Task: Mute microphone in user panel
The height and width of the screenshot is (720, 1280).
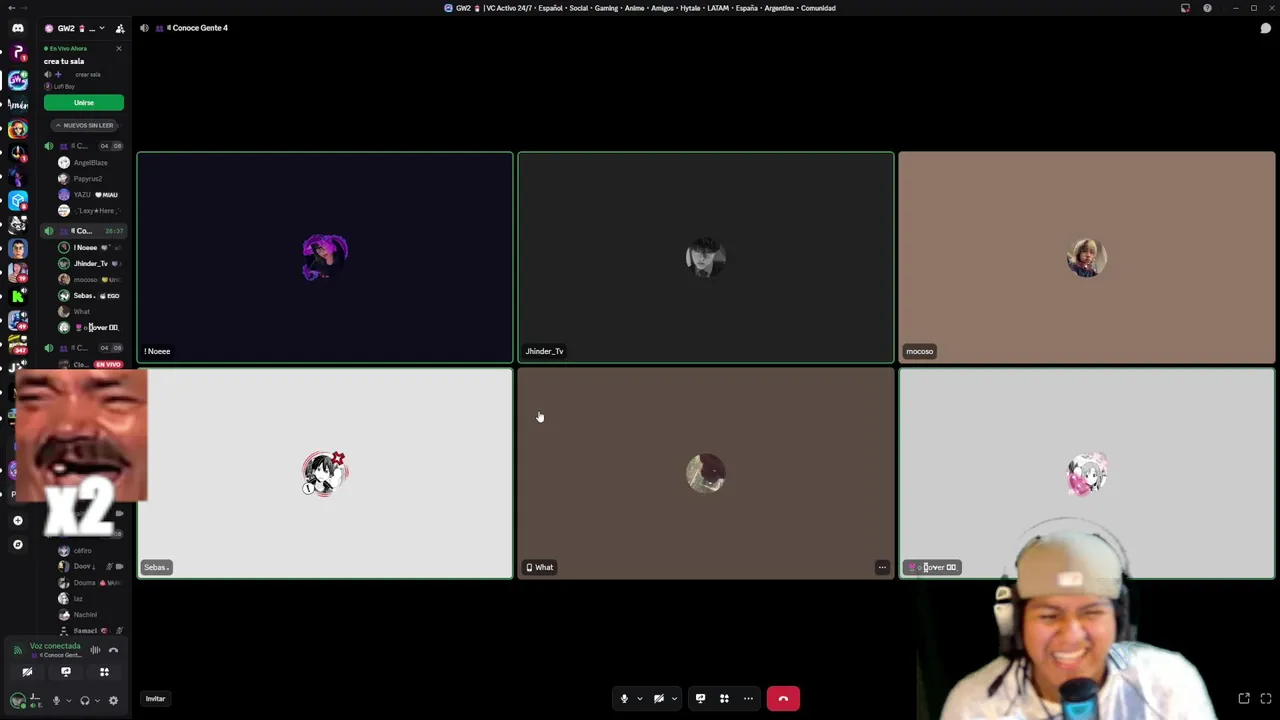Action: [56, 700]
